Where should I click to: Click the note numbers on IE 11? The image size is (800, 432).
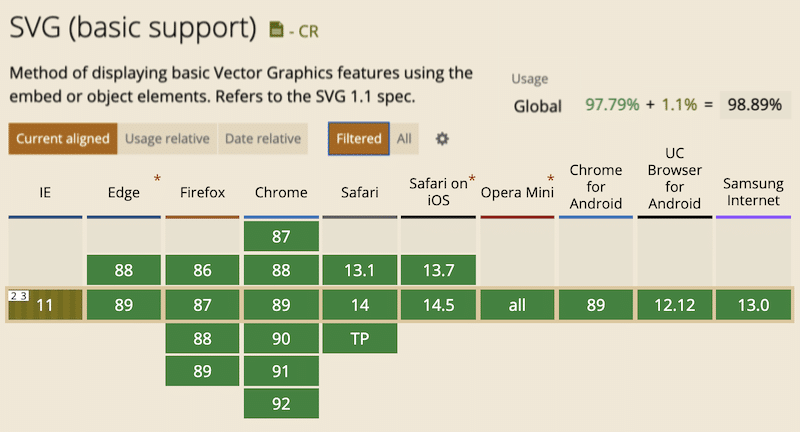[x=17, y=294]
